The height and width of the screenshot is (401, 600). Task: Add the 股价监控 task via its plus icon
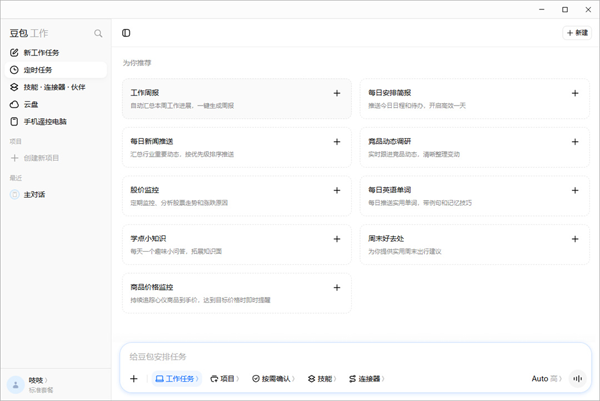pos(337,190)
